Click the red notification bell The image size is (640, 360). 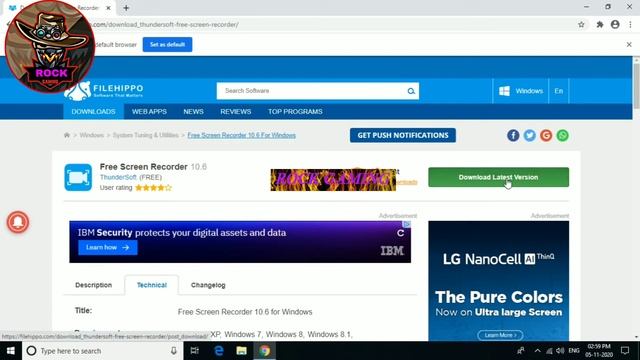18,222
